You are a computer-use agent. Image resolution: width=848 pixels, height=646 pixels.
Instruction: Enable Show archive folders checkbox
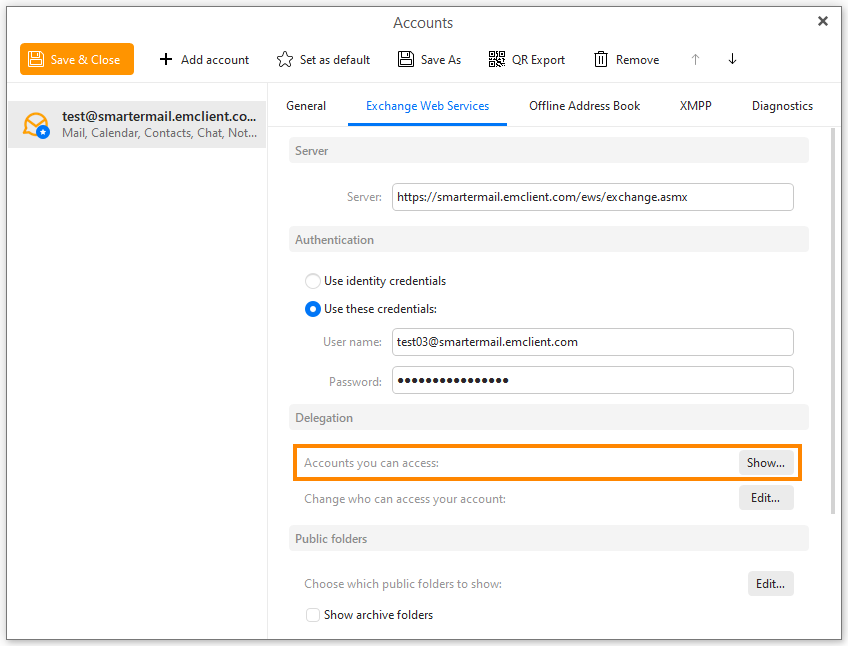point(313,615)
